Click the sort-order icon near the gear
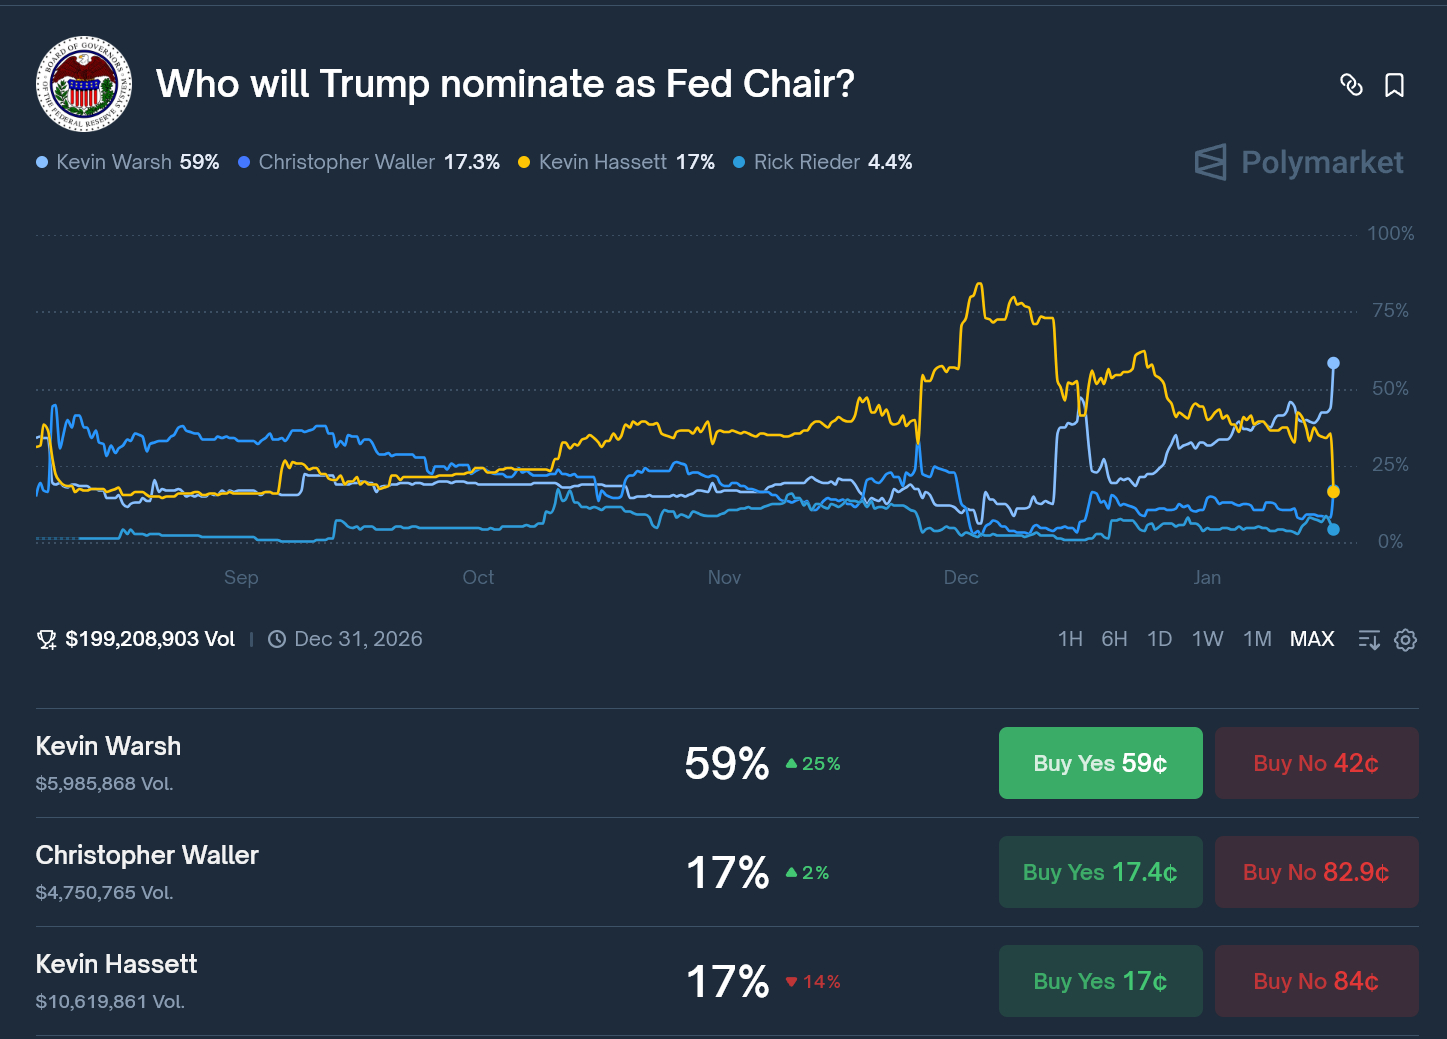1447x1039 pixels. (x=1368, y=639)
